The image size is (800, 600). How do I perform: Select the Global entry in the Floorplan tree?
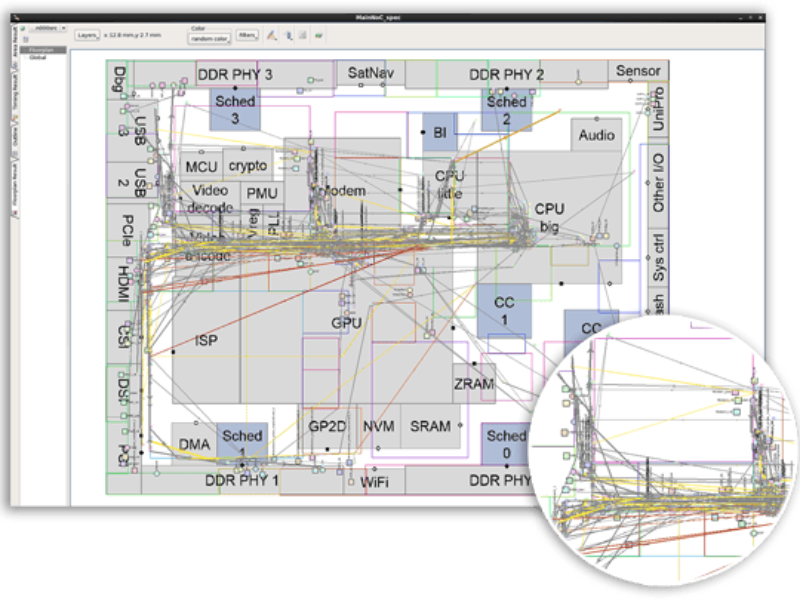(46, 56)
